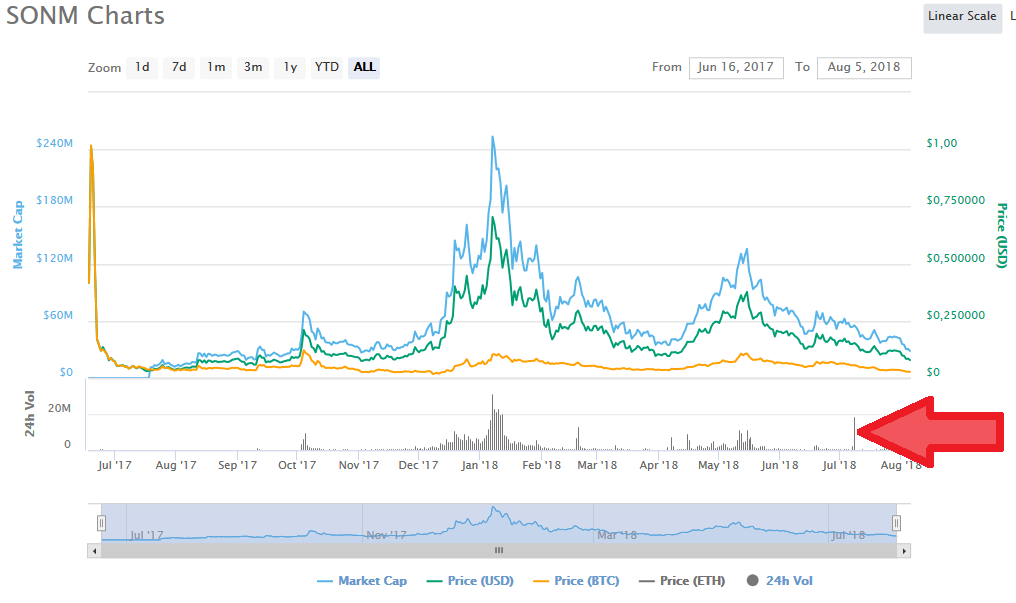The image size is (1016, 603).
Task: Click the SONM Charts heading
Action: (86, 16)
